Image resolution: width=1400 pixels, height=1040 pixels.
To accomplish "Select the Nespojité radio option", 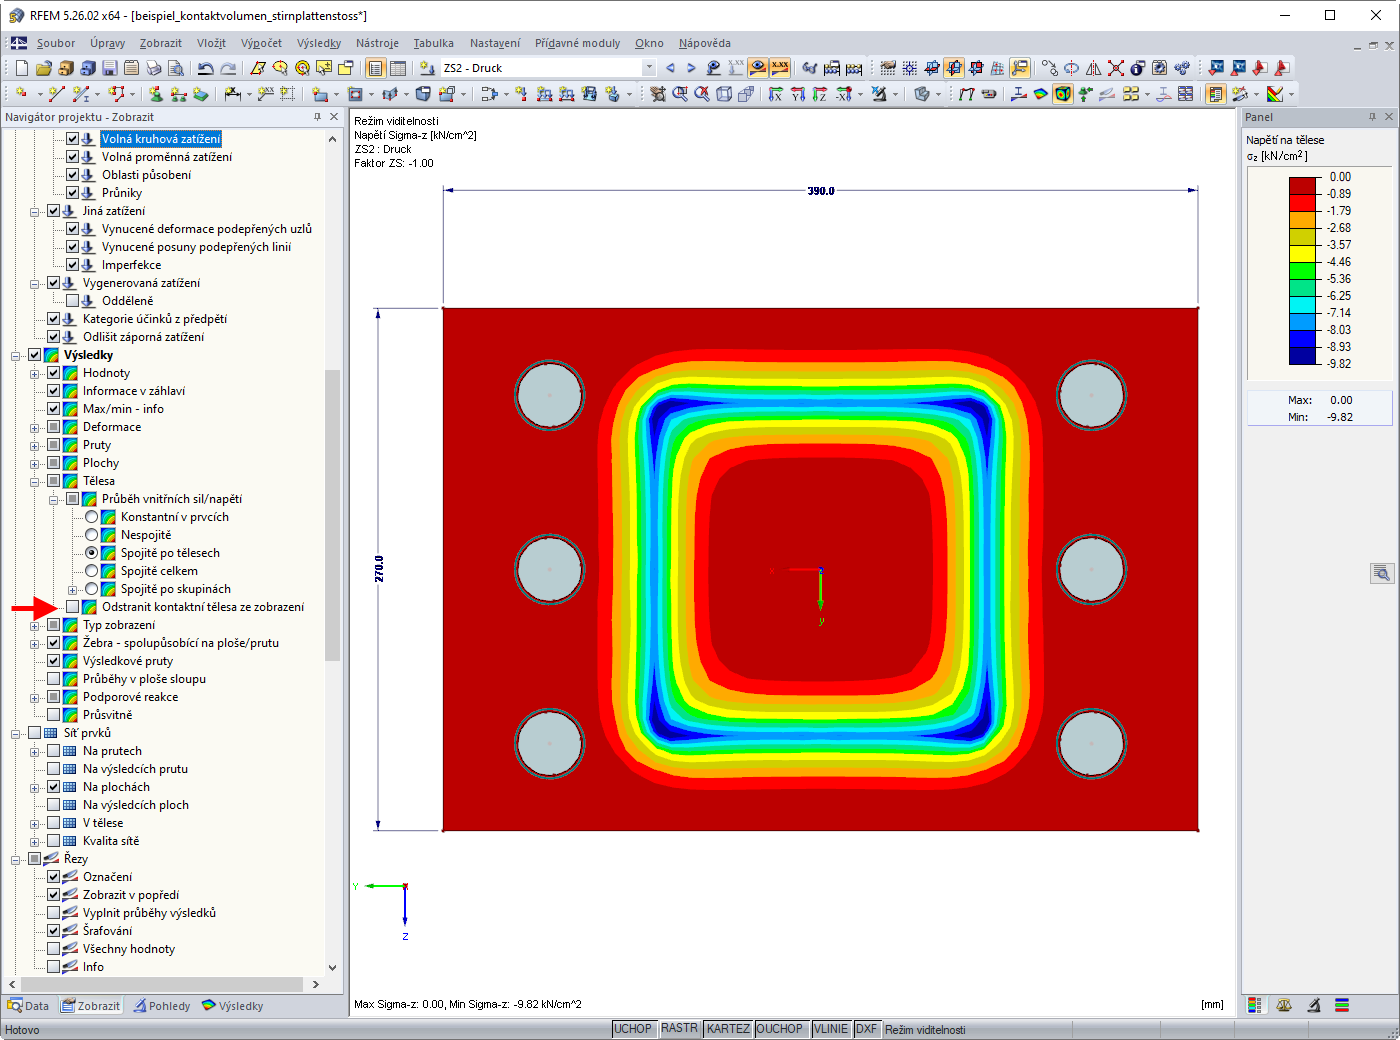I will (x=92, y=535).
